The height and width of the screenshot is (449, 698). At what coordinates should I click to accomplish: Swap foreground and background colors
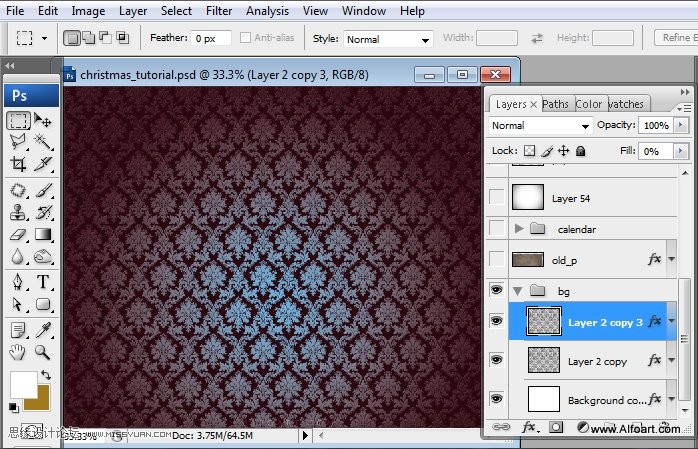pyautogui.click(x=46, y=375)
